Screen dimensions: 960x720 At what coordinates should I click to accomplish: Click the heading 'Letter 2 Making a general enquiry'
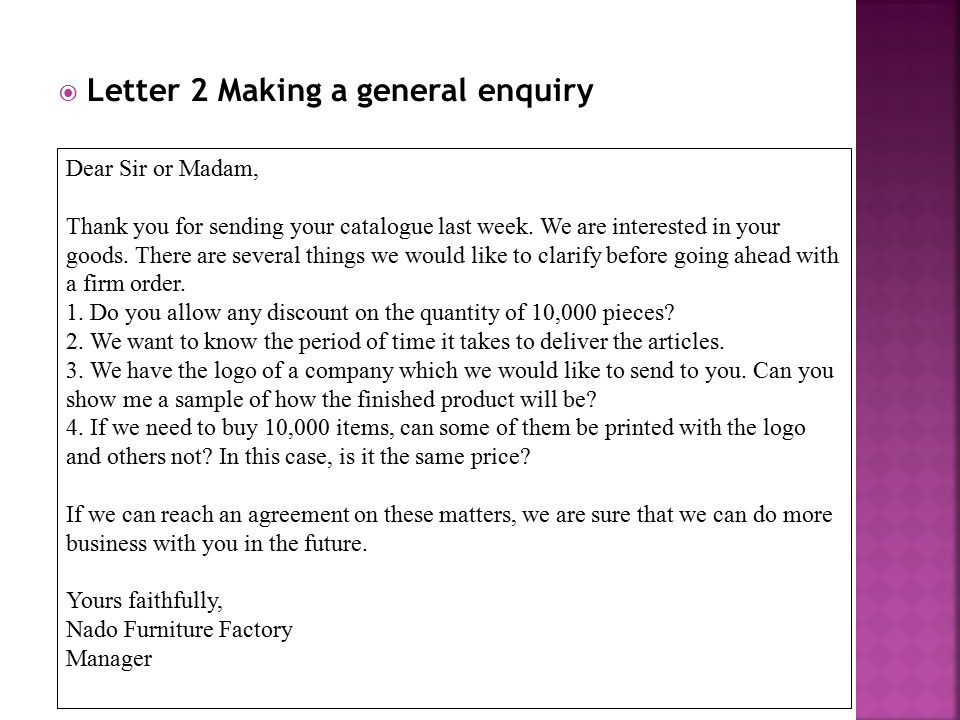click(340, 91)
